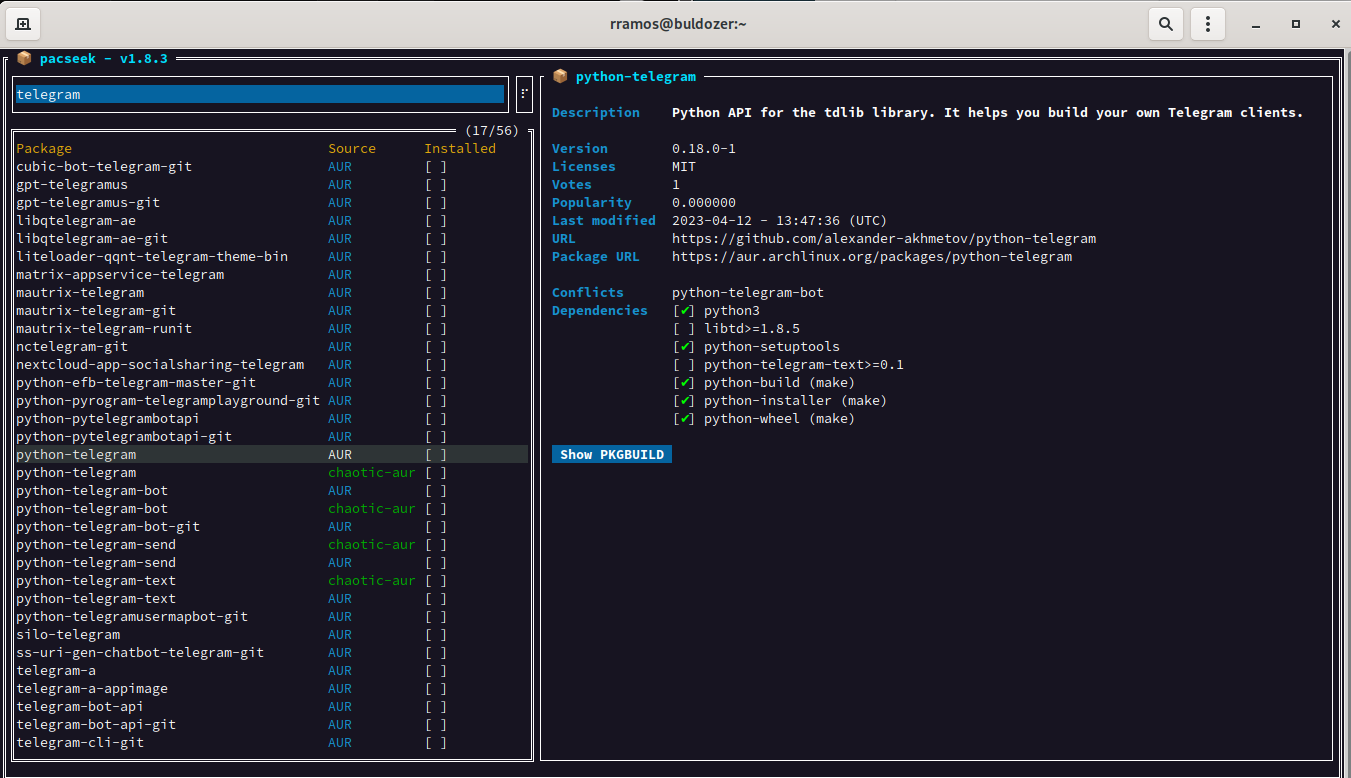Toggle install box for cubic-bot-telegram-git
1351x778 pixels.
tap(436, 166)
